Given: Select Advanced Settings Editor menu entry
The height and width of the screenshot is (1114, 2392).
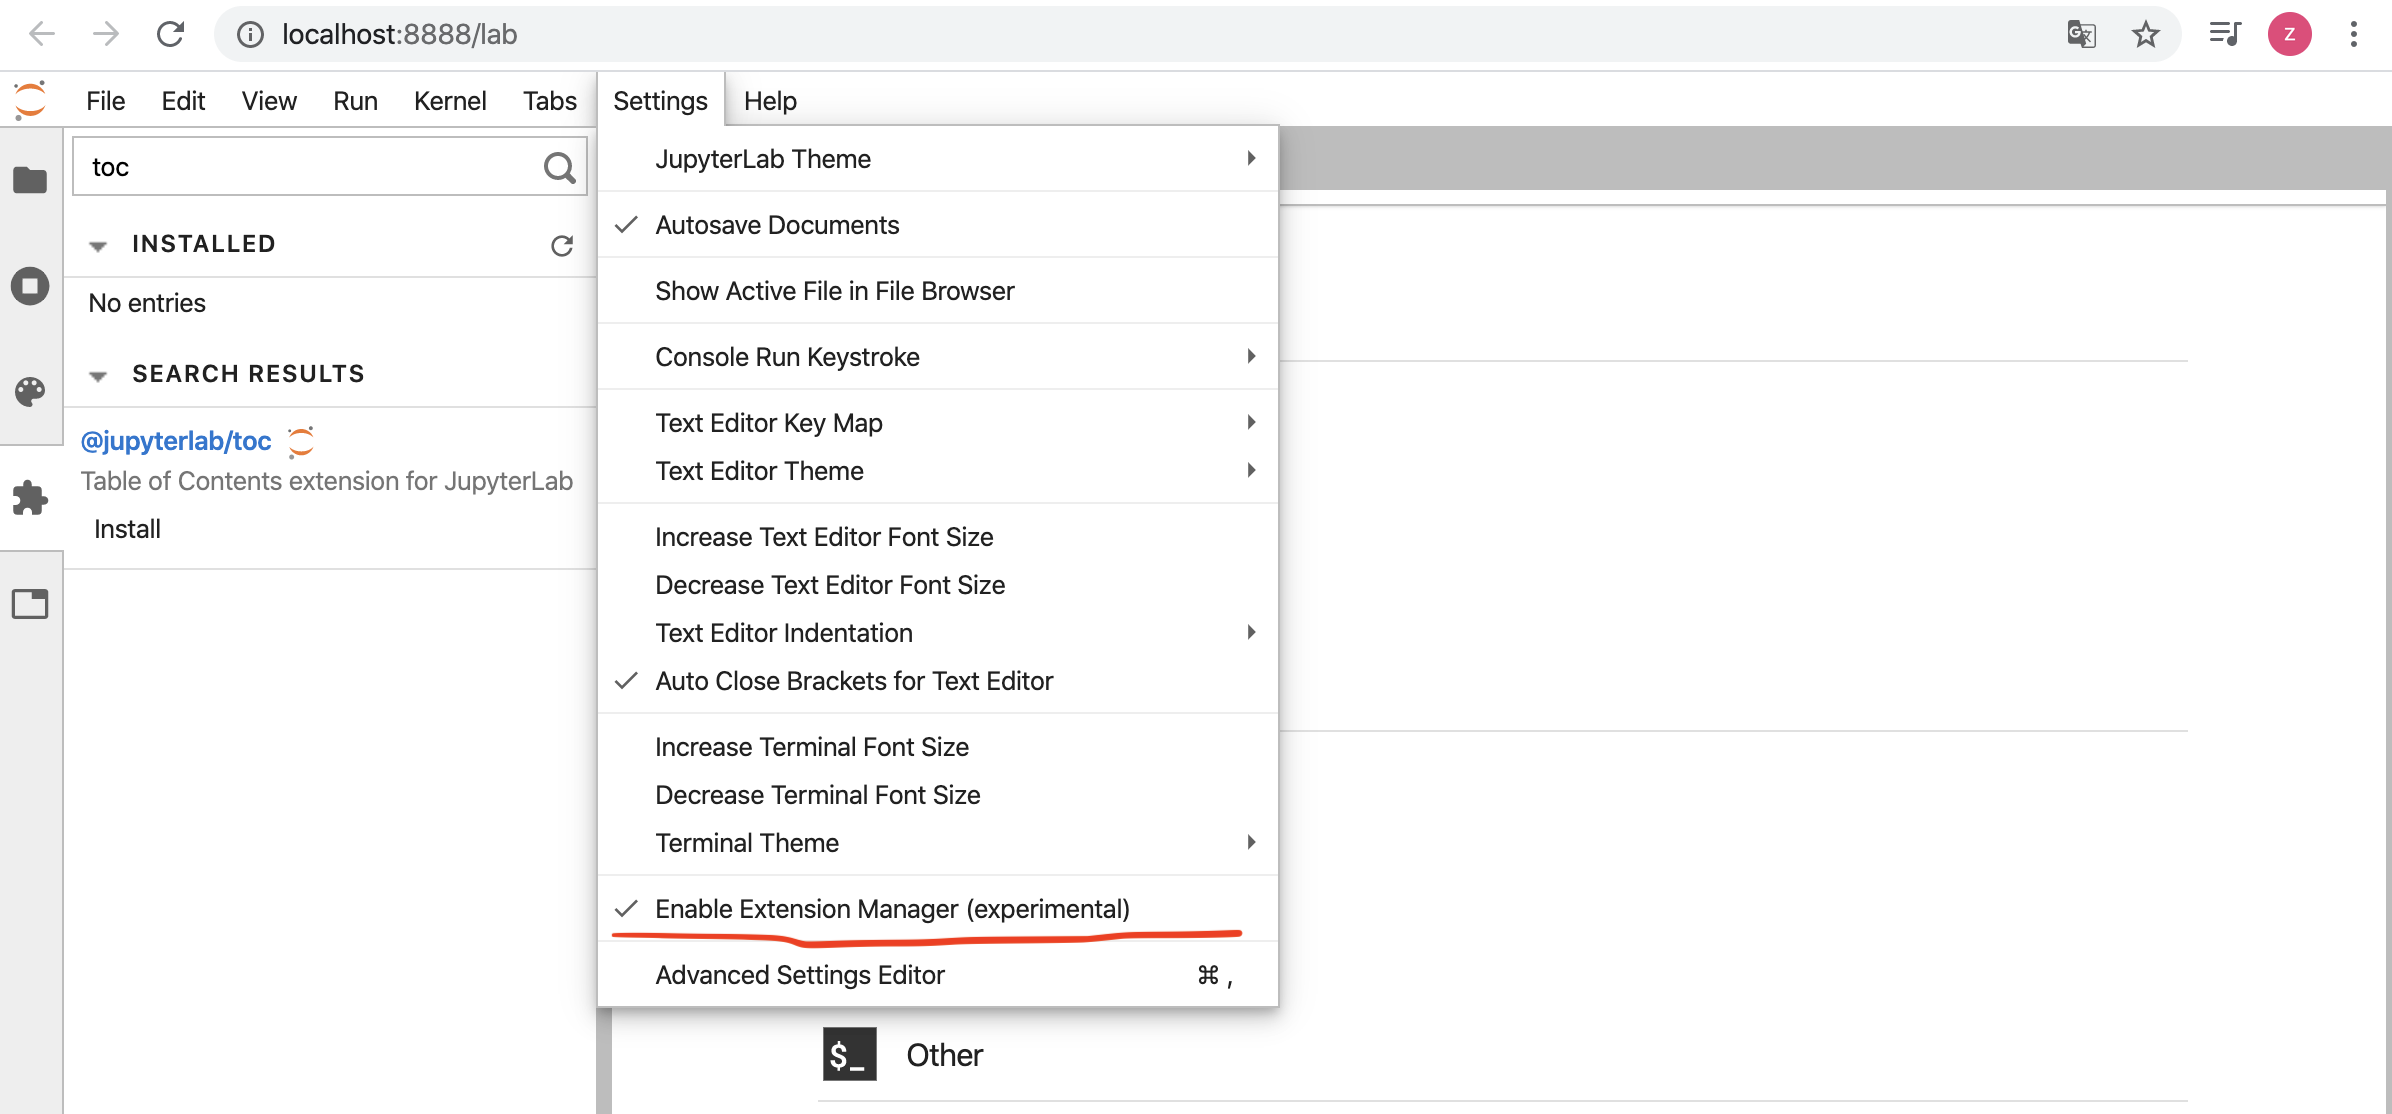Looking at the screenshot, I should click(x=799, y=975).
